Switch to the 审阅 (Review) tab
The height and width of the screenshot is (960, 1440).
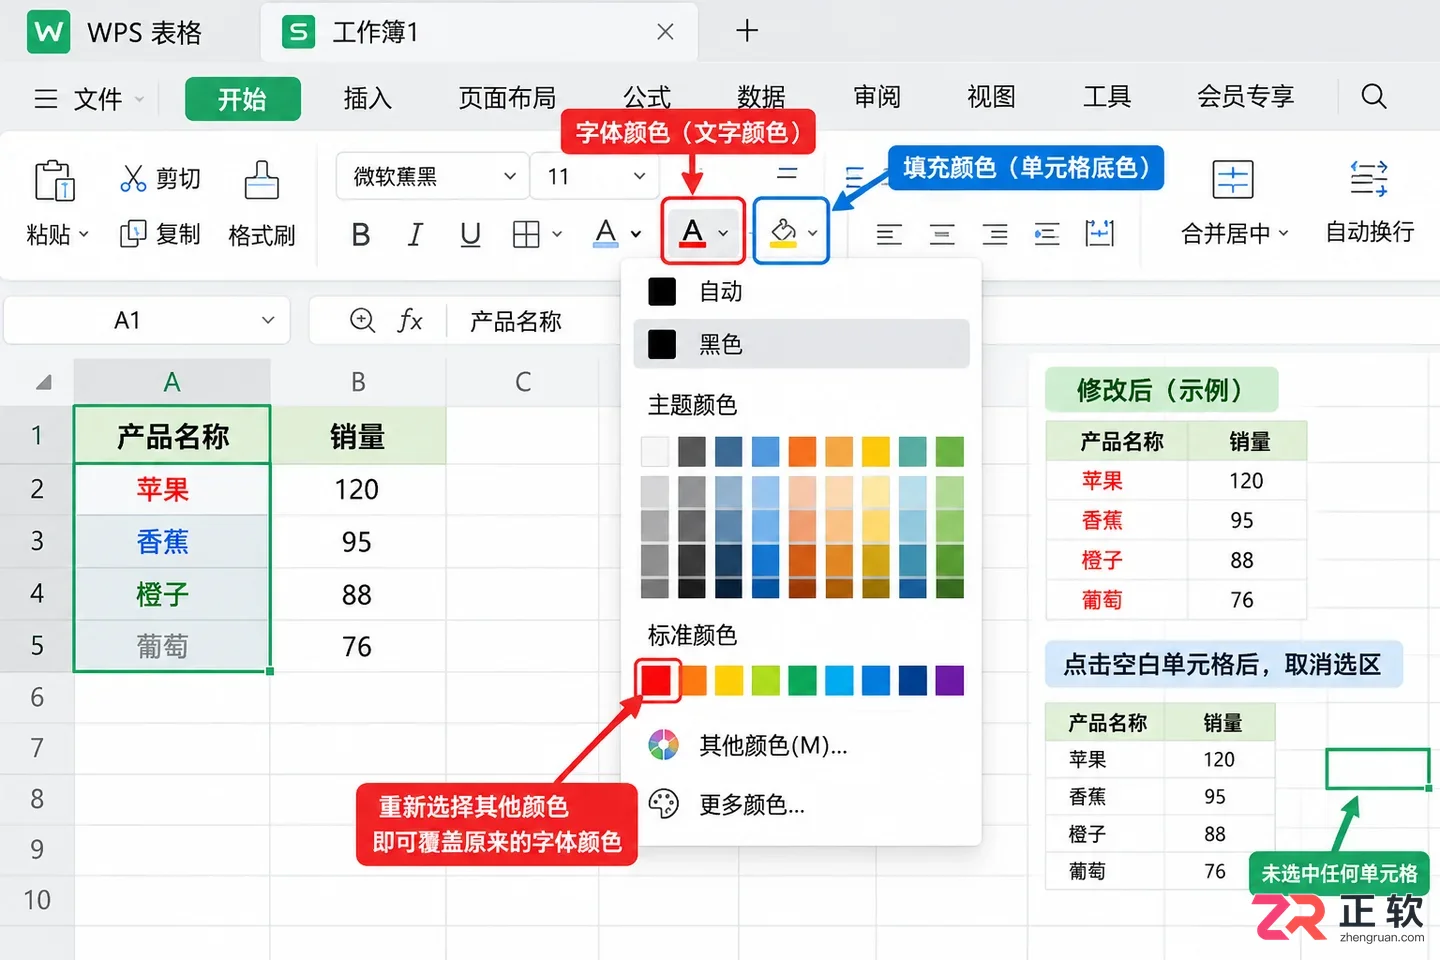(x=877, y=97)
